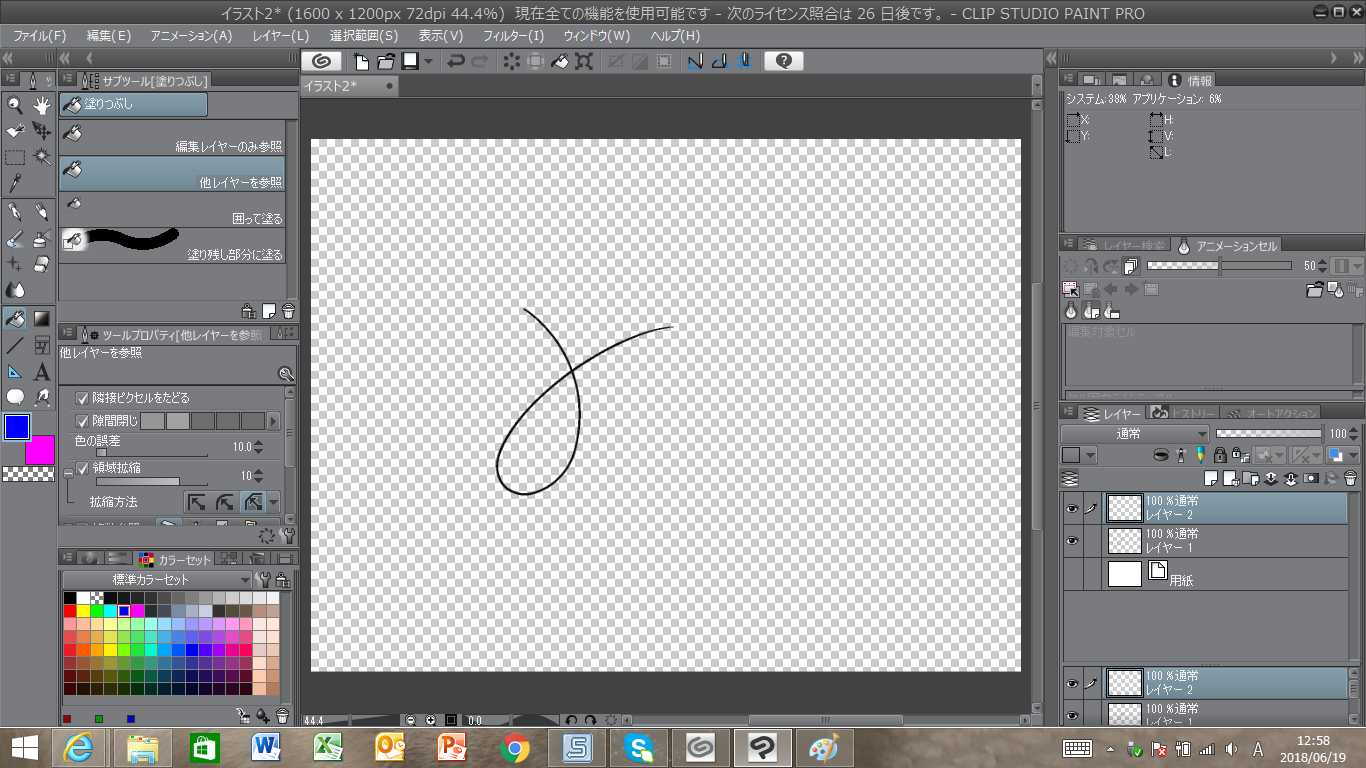Open the 通常 blending mode dropdown
The width and height of the screenshot is (1366, 768).
tap(1135, 434)
